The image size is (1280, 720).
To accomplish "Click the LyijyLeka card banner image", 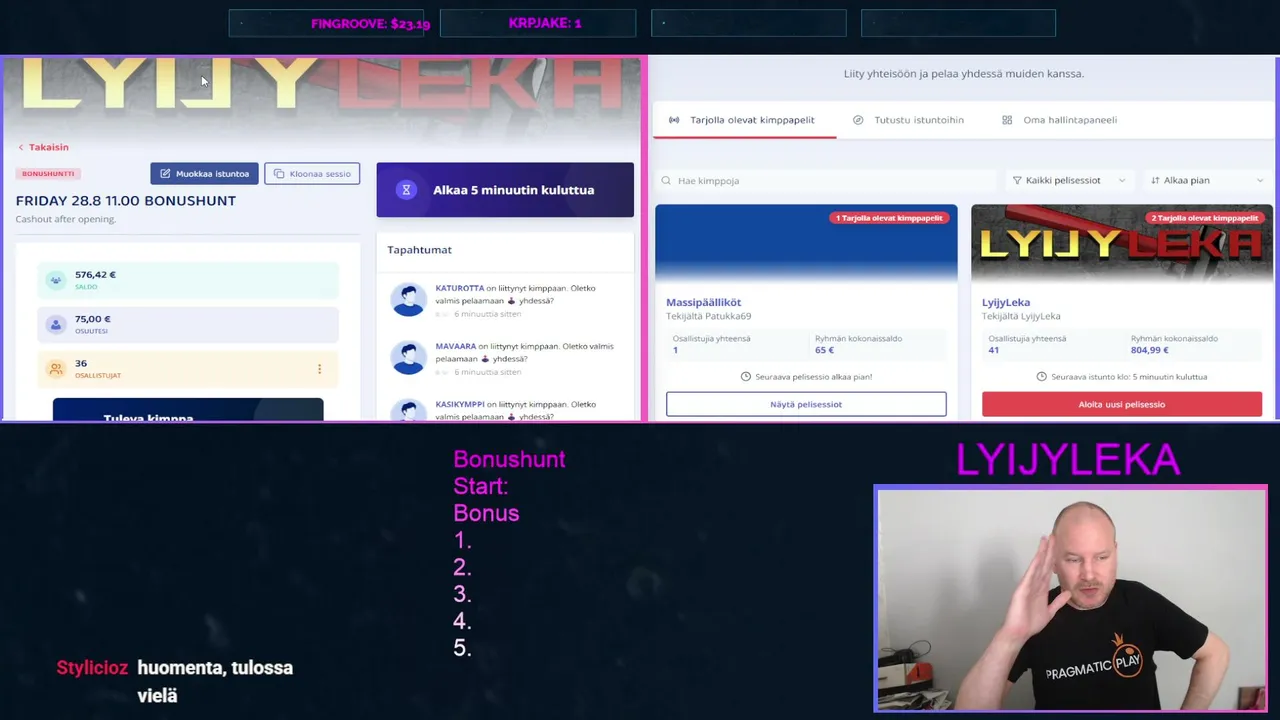I will coord(1122,244).
